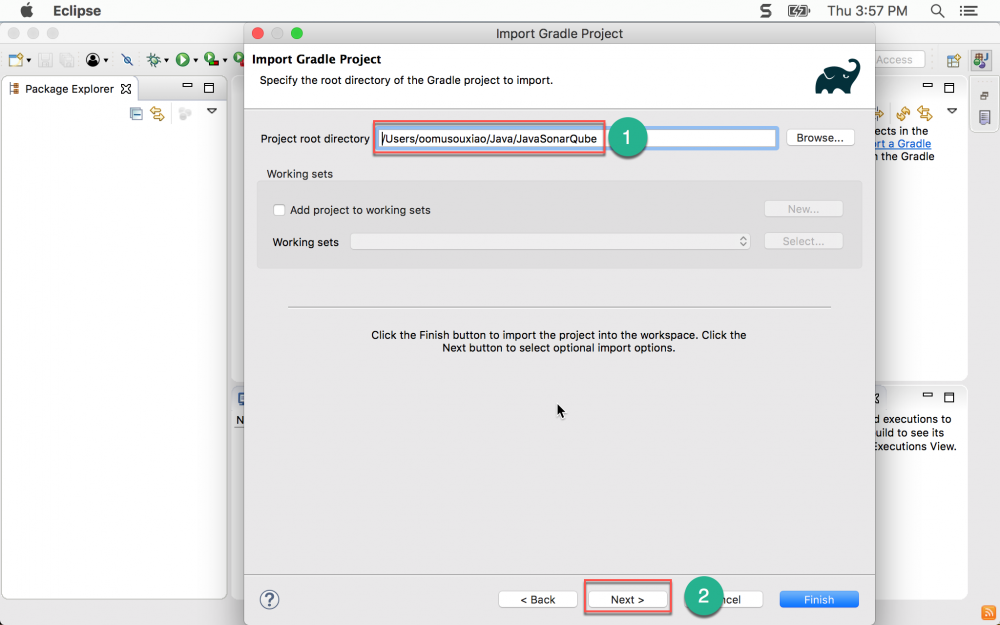Minimize the Package Explorer panel
Screen dimensions: 1000x625
pos(188,85)
